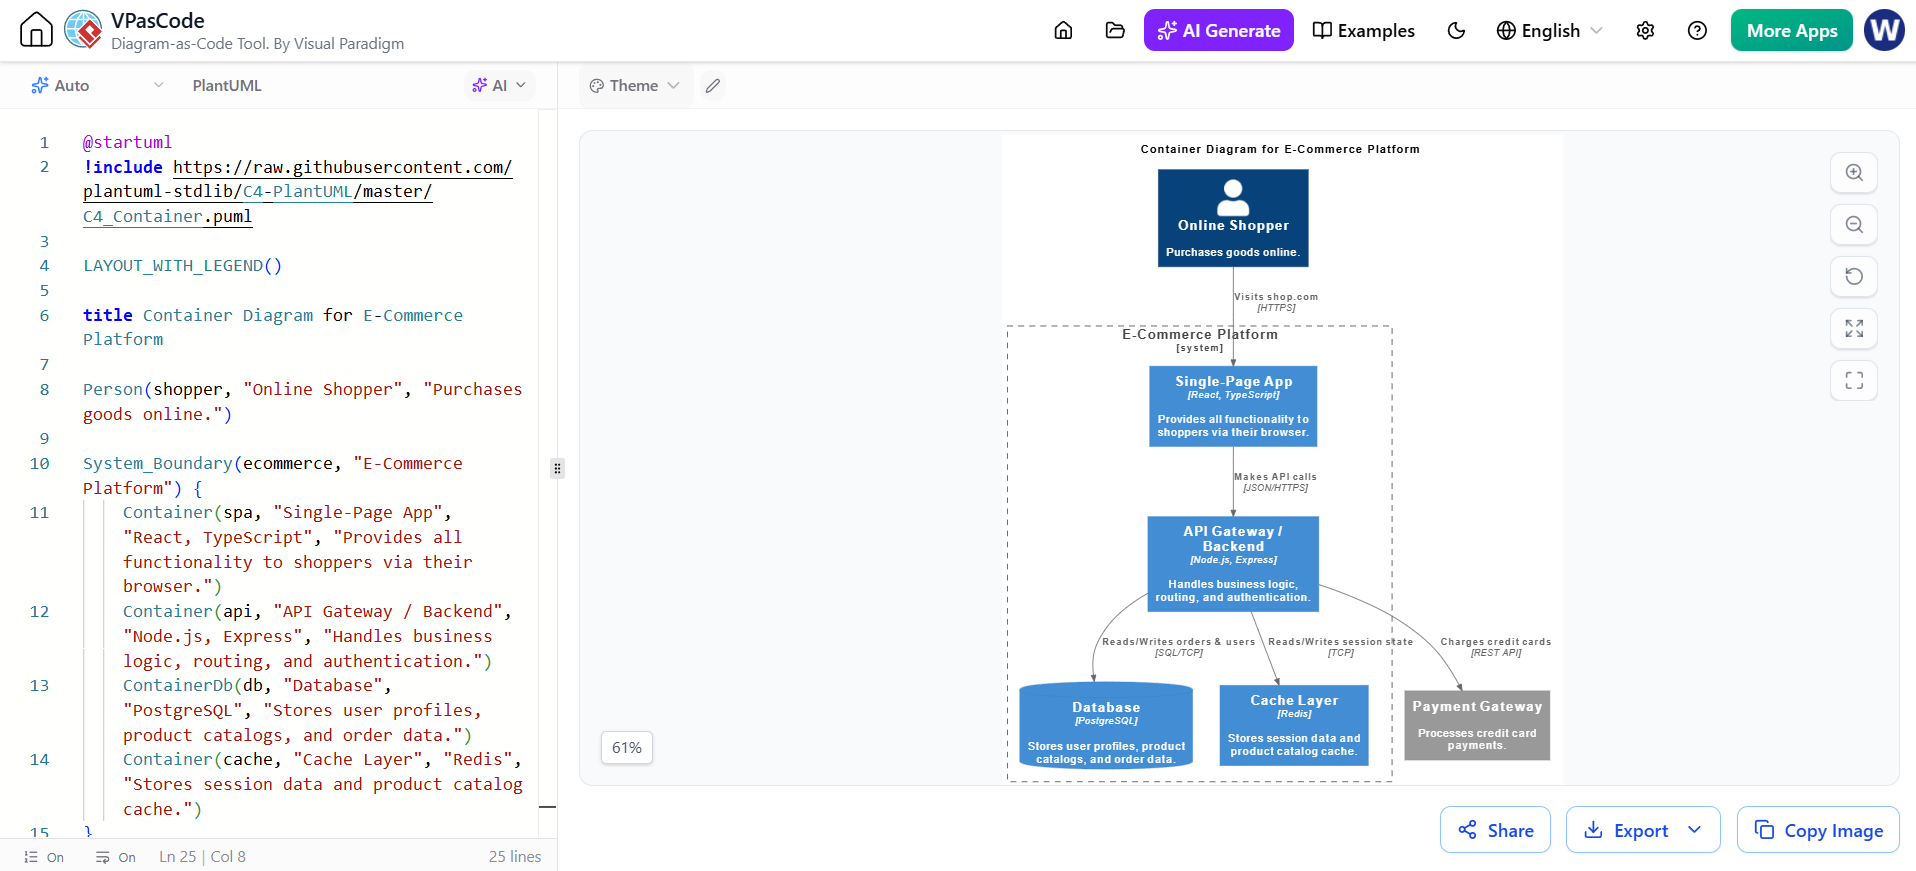Viewport: 1916px width, 871px height.
Task: Click the Database cylinder in diagram
Action: click(1106, 727)
